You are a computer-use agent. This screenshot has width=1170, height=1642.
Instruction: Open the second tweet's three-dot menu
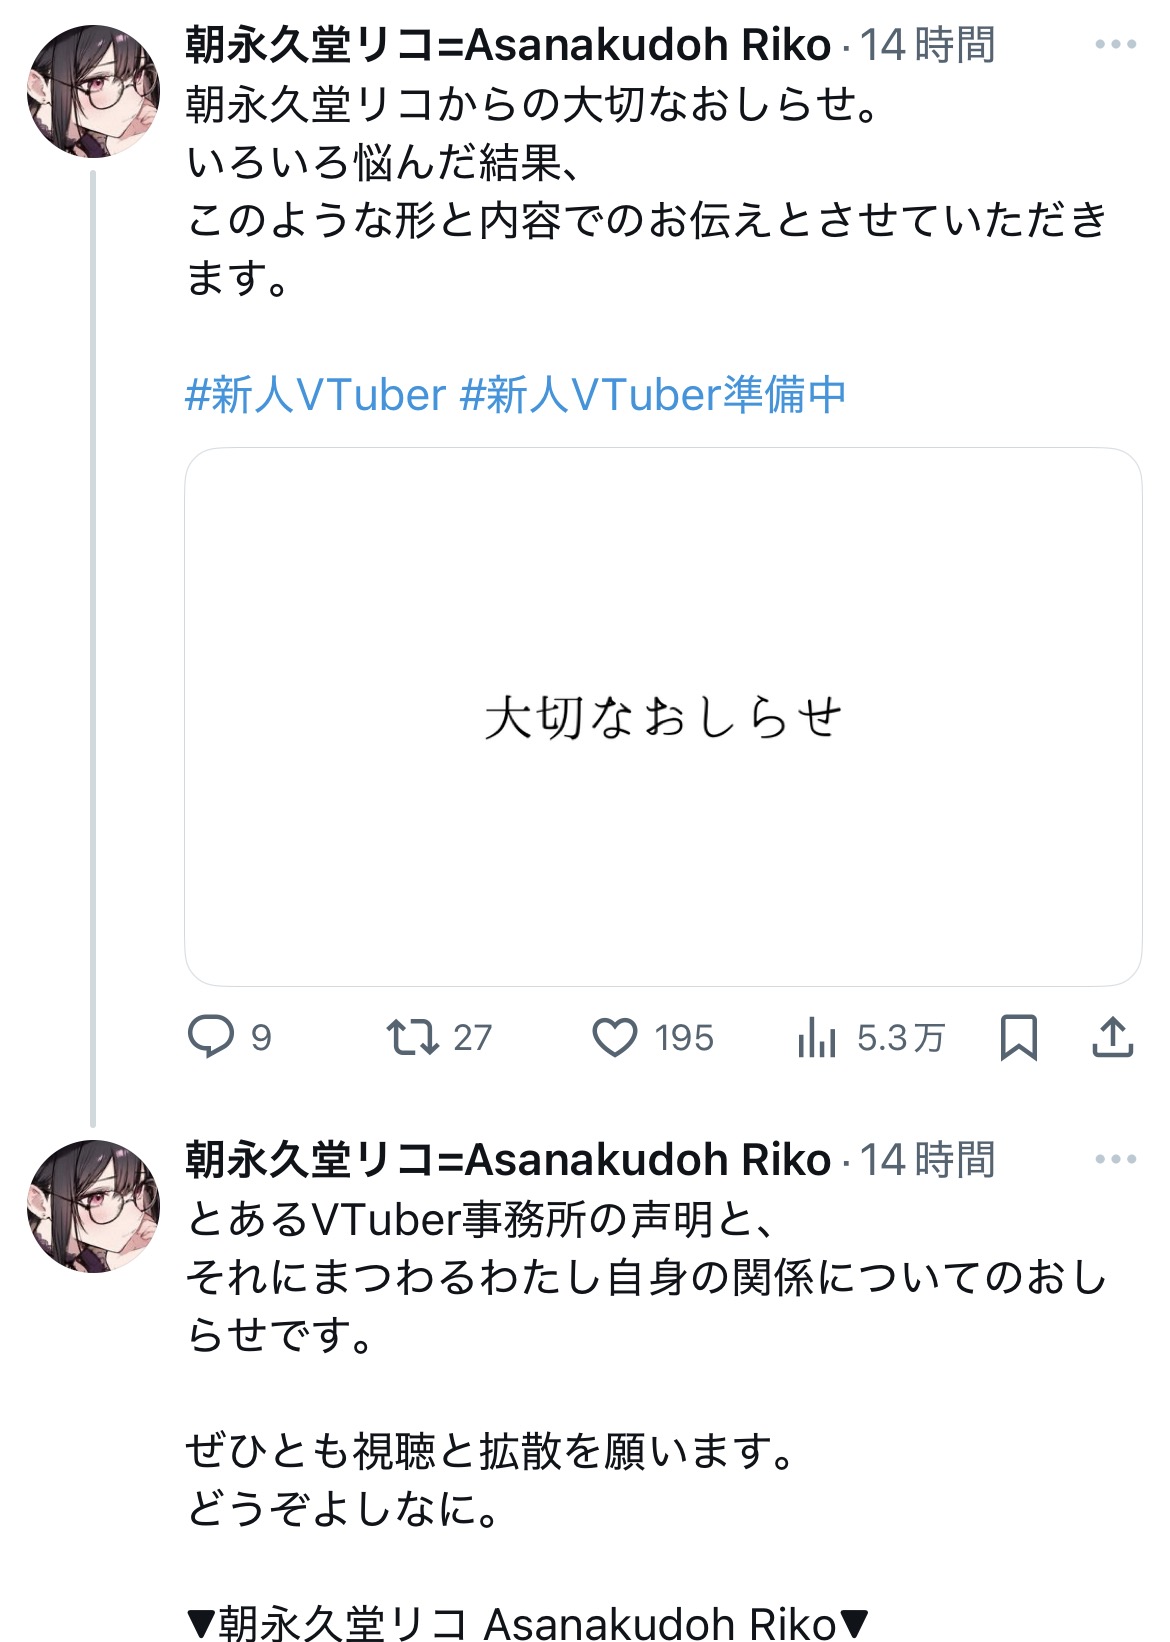click(x=1116, y=1160)
